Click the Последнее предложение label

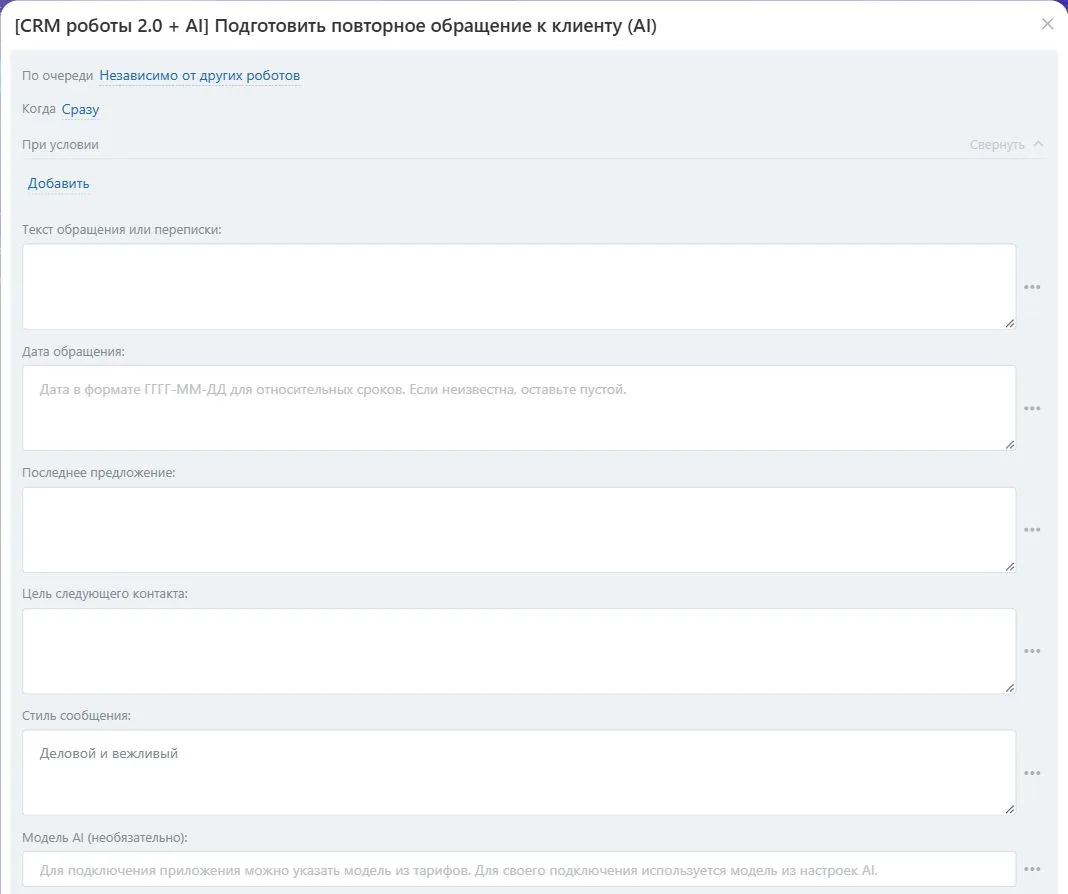(99, 473)
